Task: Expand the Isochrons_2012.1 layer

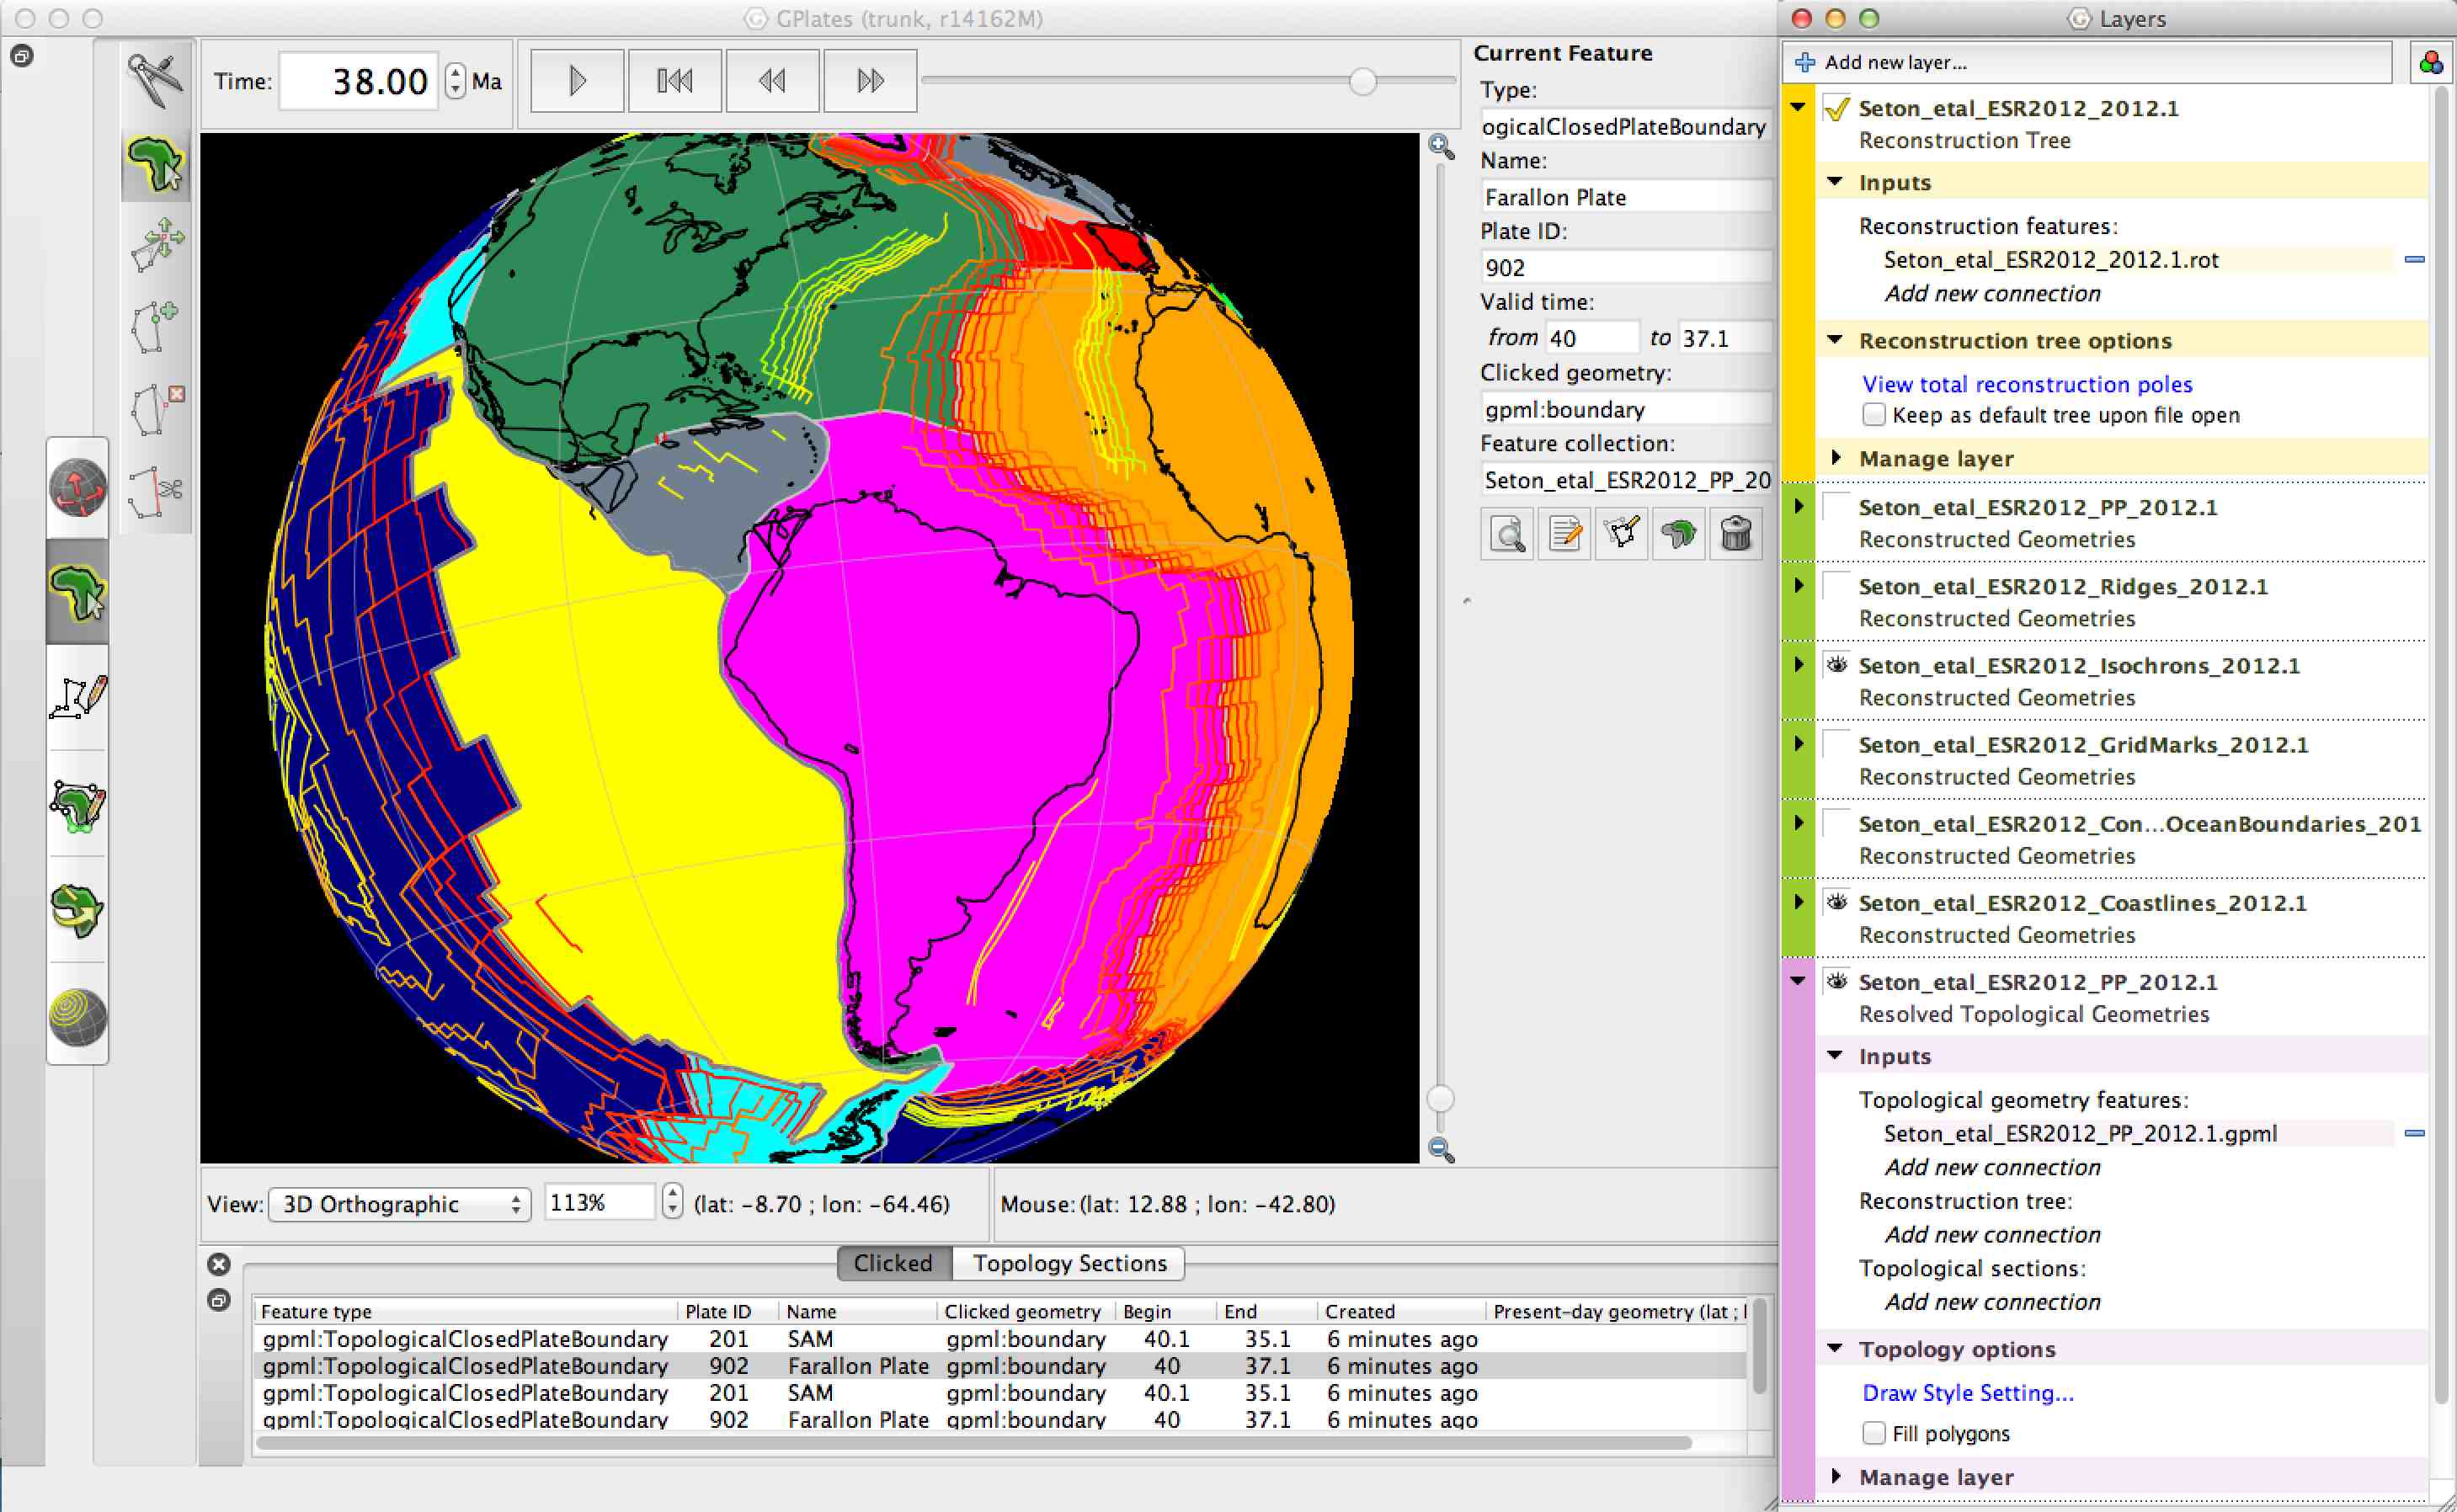Action: 1798,664
